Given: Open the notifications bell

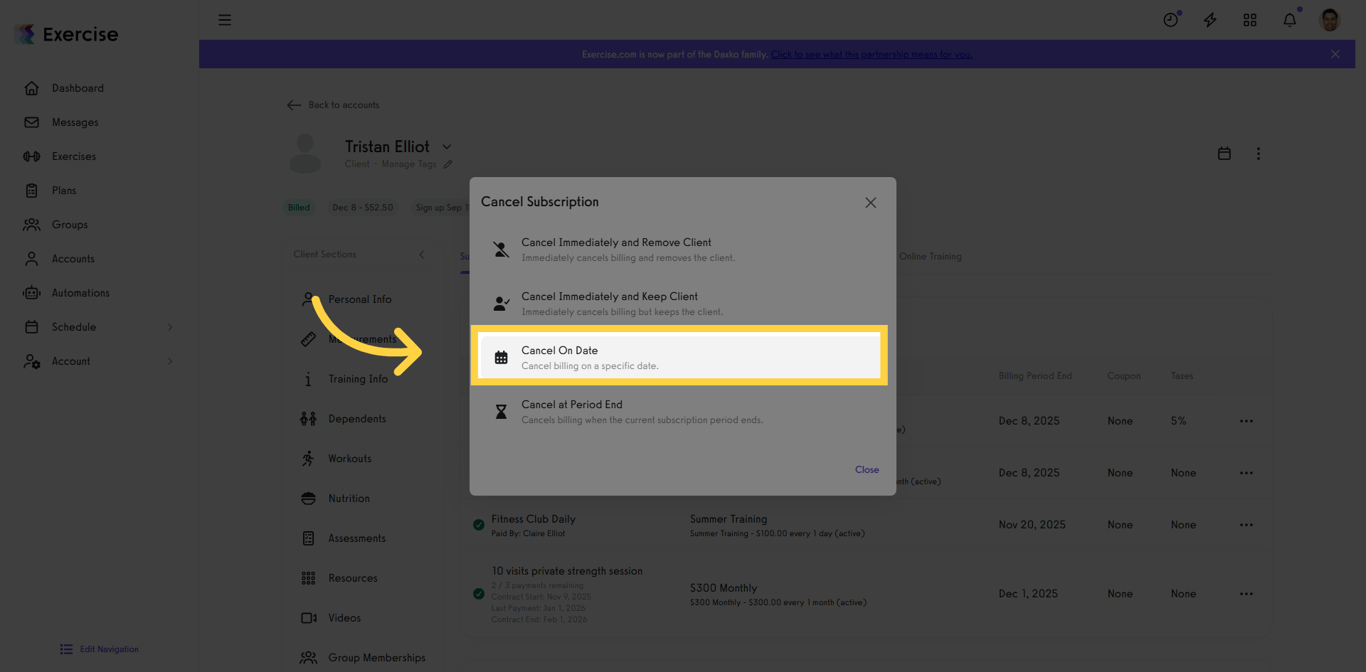Looking at the screenshot, I should point(1289,19).
